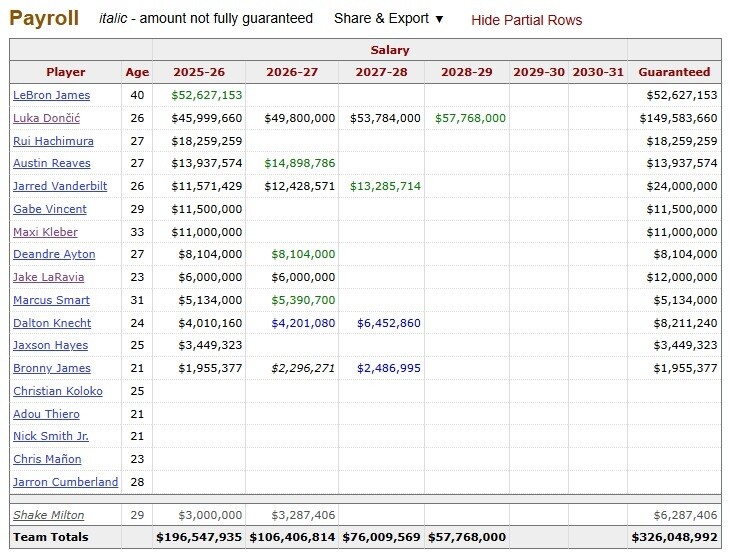Select Dalton Knecht's $6,452,860 2027-28 salary
Screen dimensions: 732x555
pyautogui.click(x=389, y=323)
